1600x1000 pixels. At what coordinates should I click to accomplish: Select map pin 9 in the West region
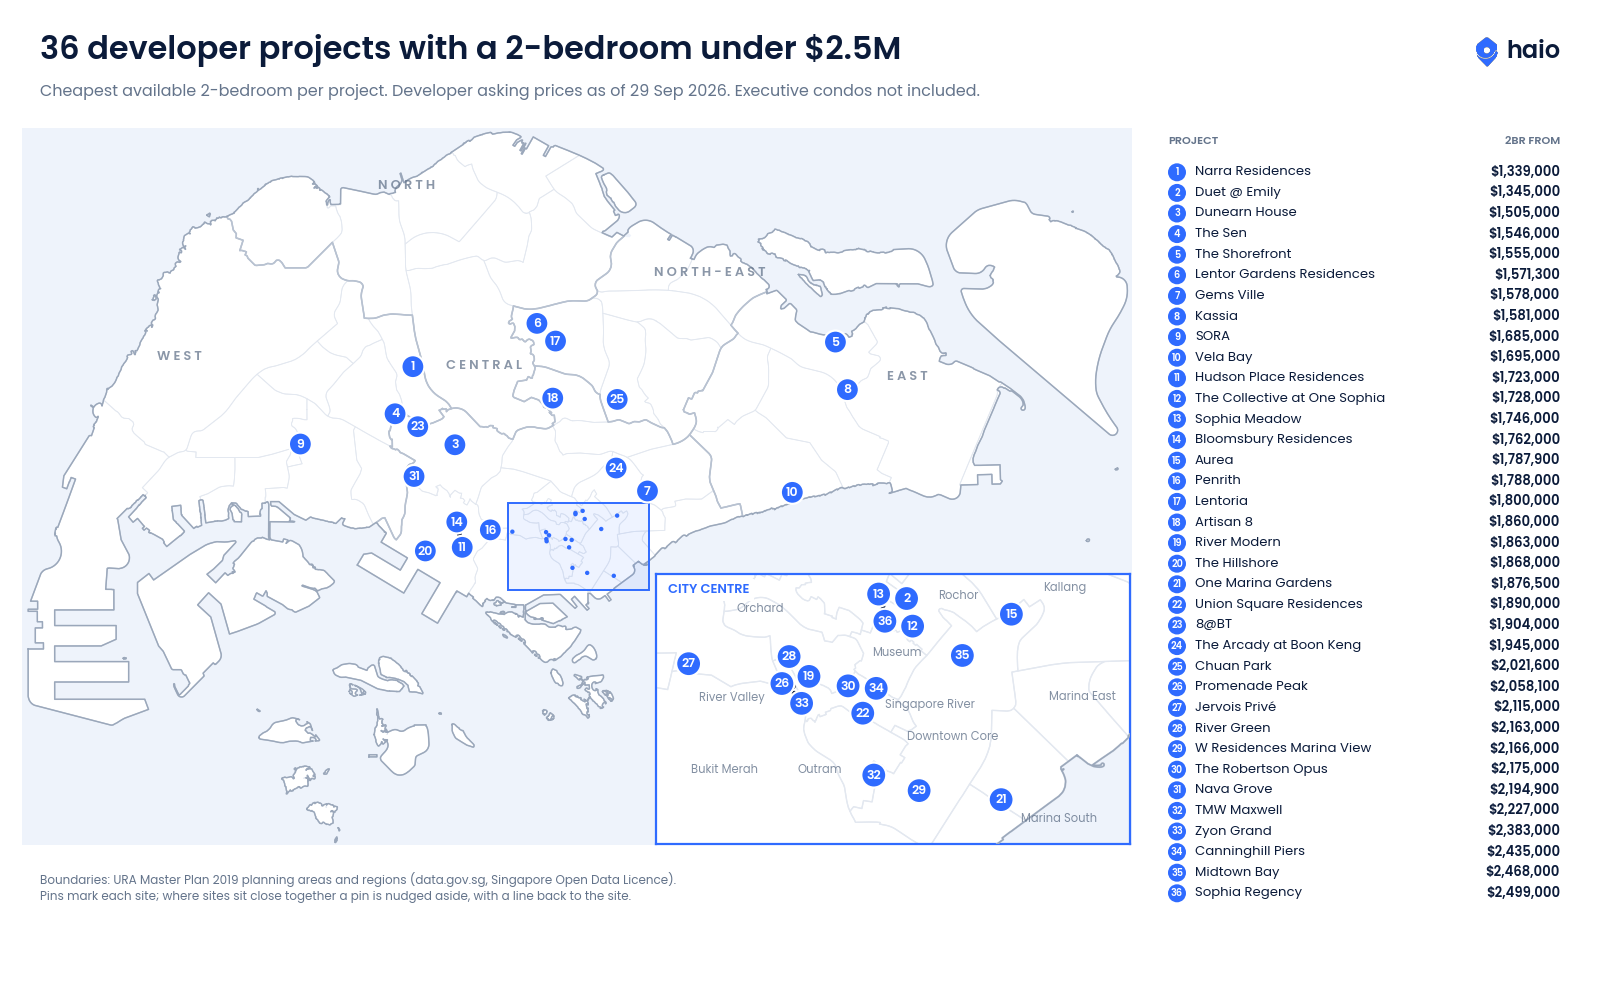[300, 444]
